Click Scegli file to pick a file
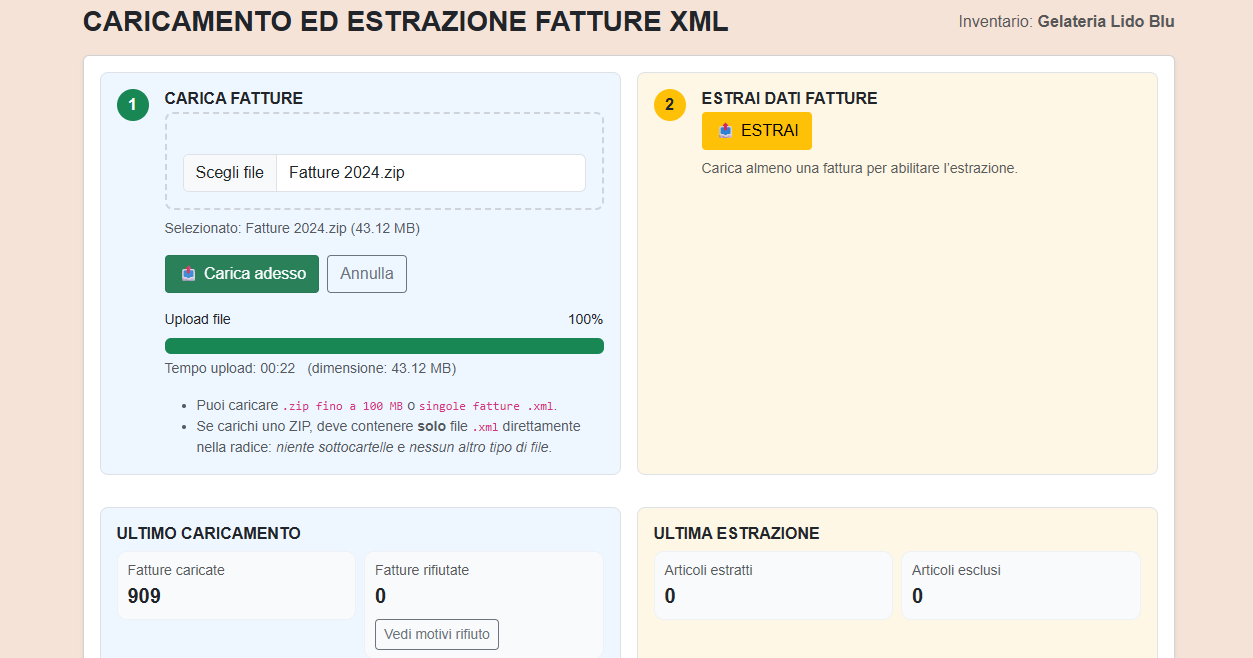Image resolution: width=1253 pixels, height=658 pixels. 228,172
